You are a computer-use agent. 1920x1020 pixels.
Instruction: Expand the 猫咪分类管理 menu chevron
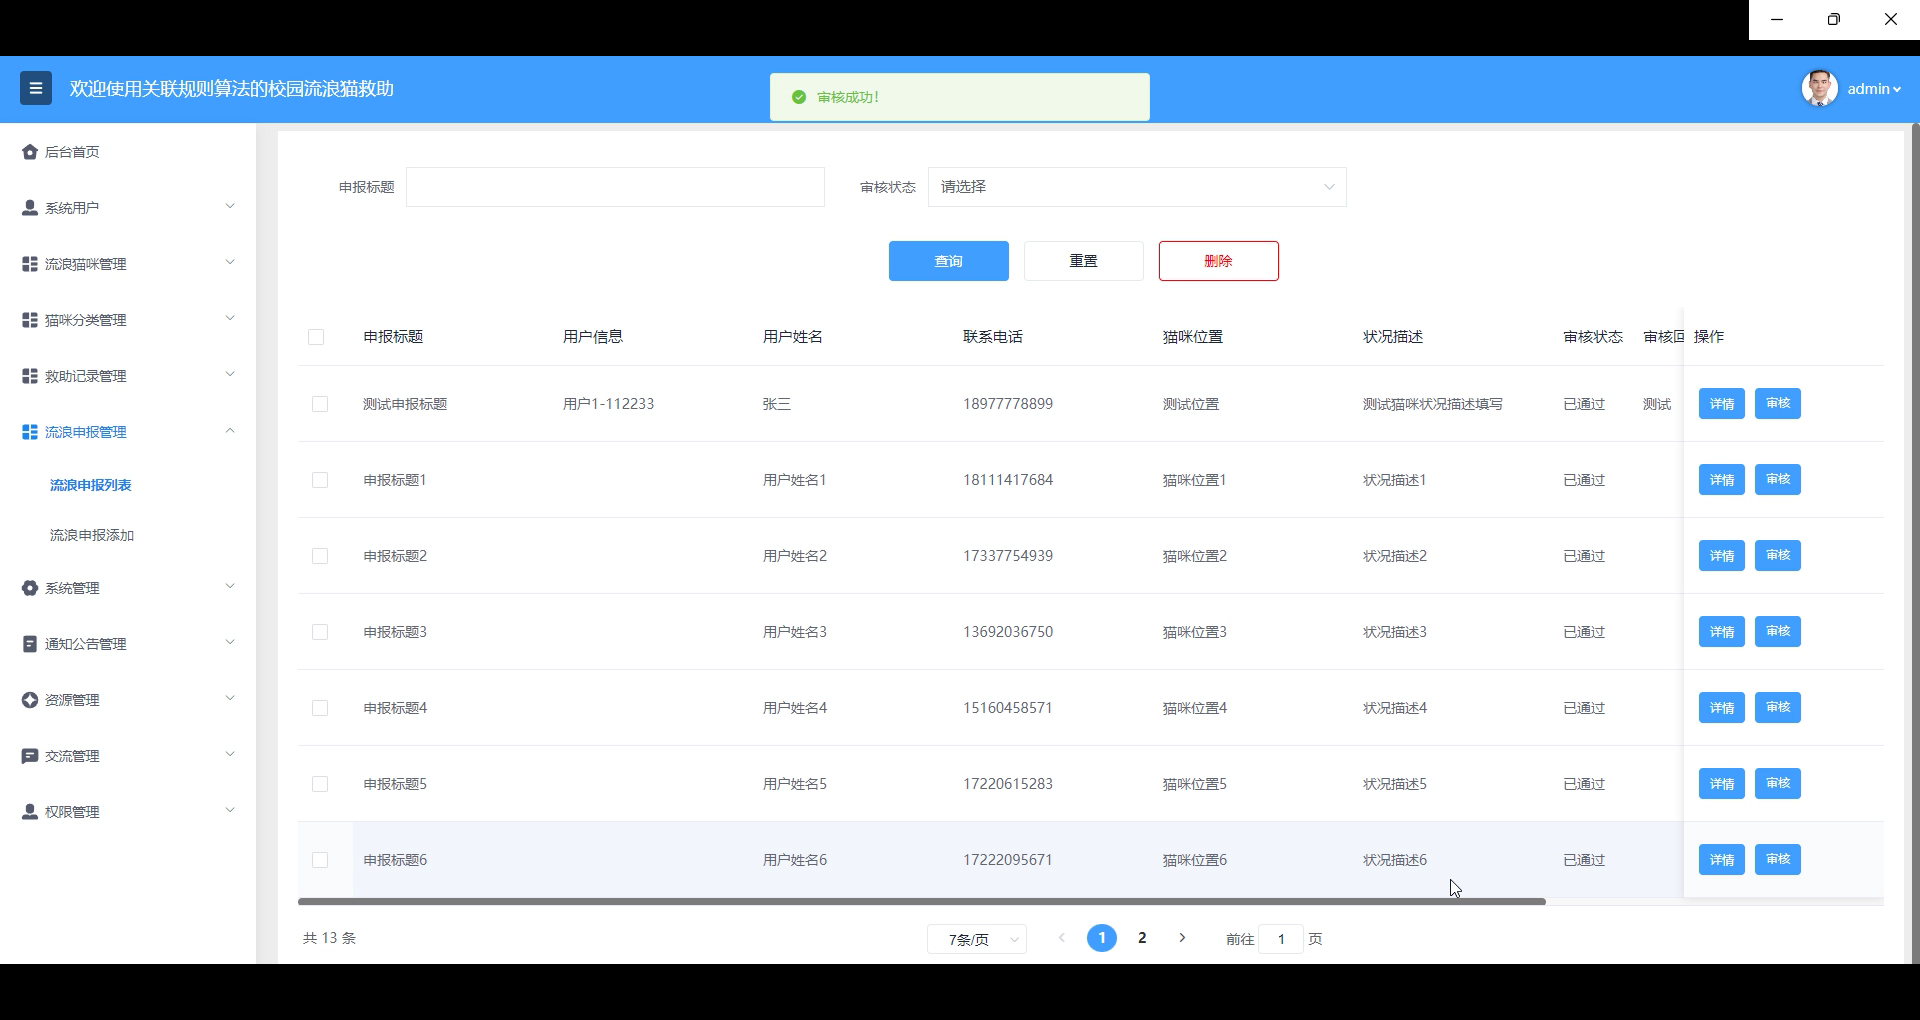click(x=230, y=319)
